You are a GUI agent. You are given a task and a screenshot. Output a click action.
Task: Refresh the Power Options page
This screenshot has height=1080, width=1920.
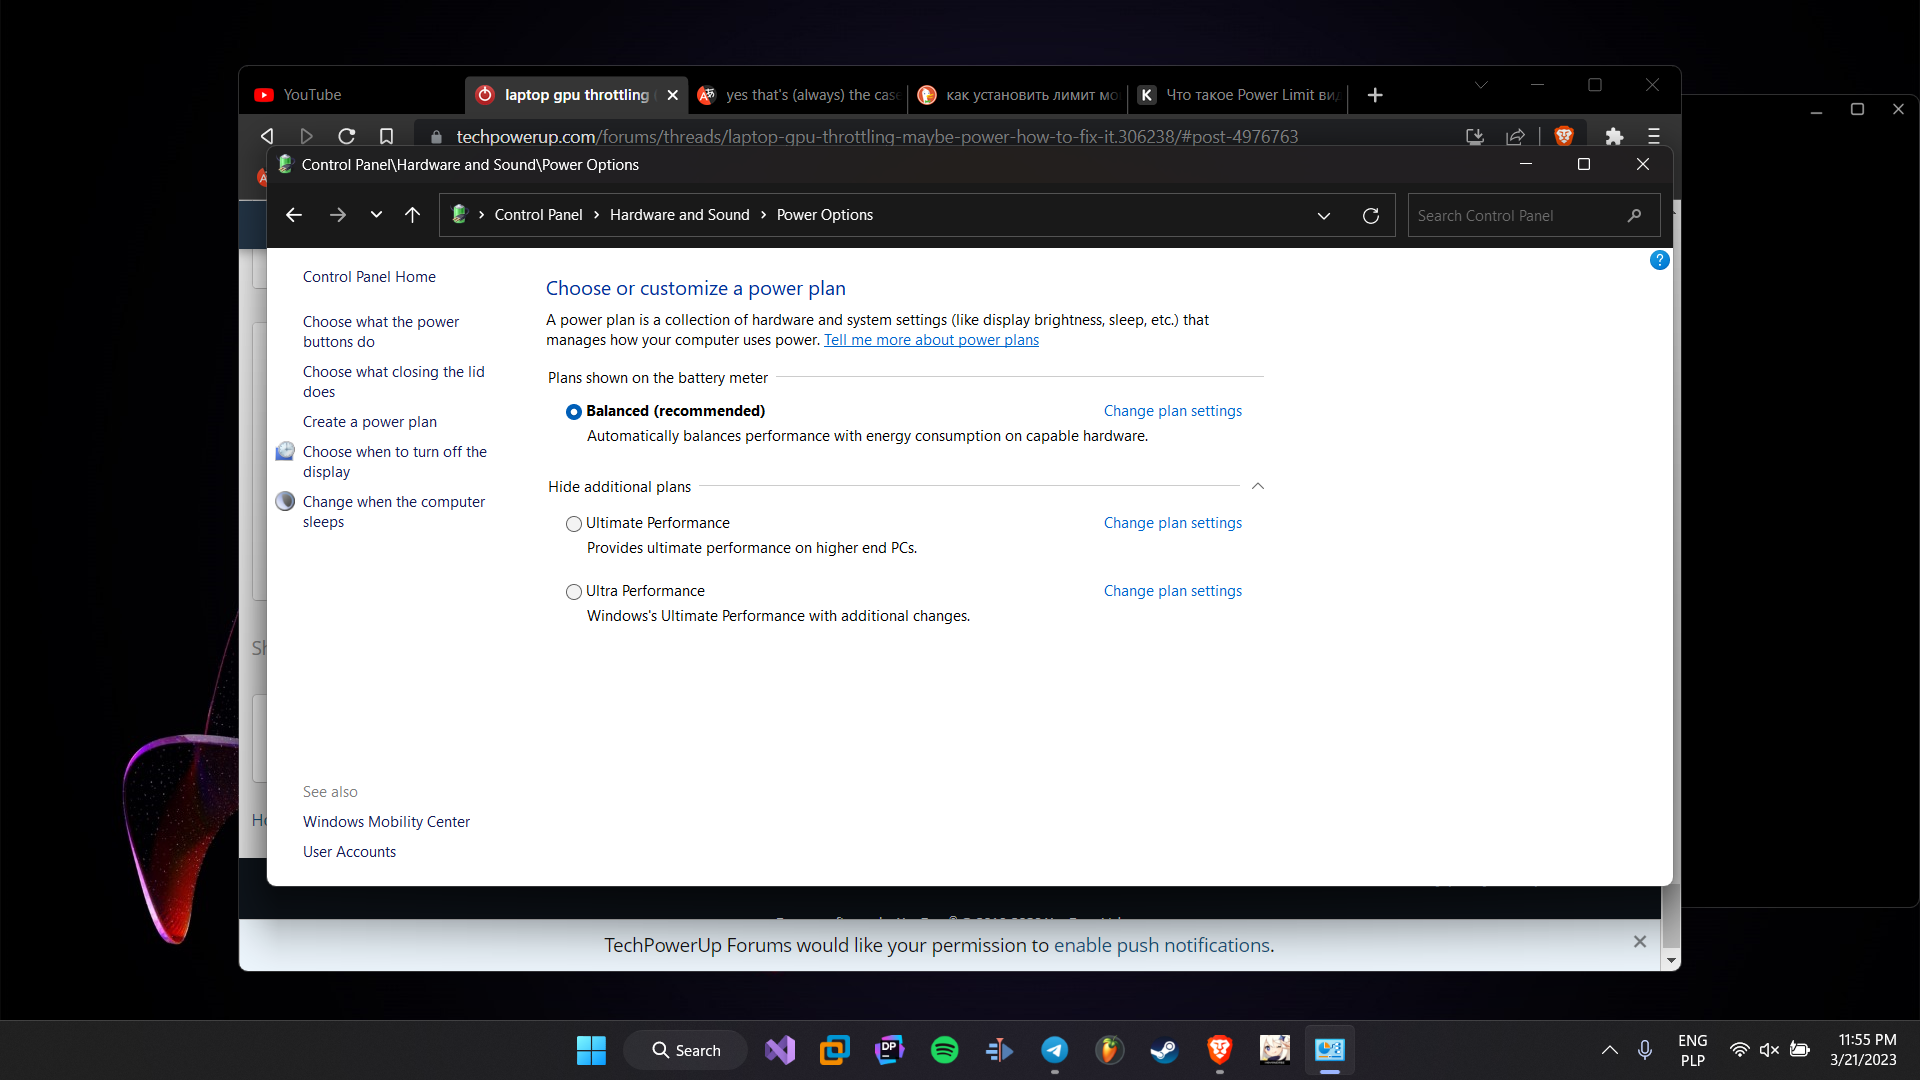[1371, 216]
